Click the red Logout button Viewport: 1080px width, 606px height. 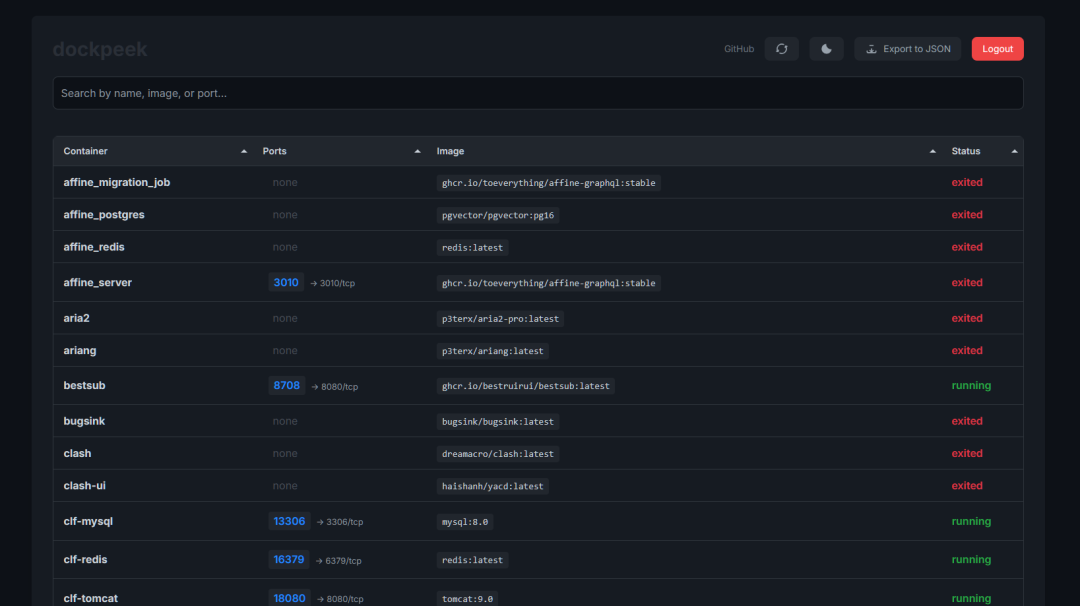tap(997, 49)
